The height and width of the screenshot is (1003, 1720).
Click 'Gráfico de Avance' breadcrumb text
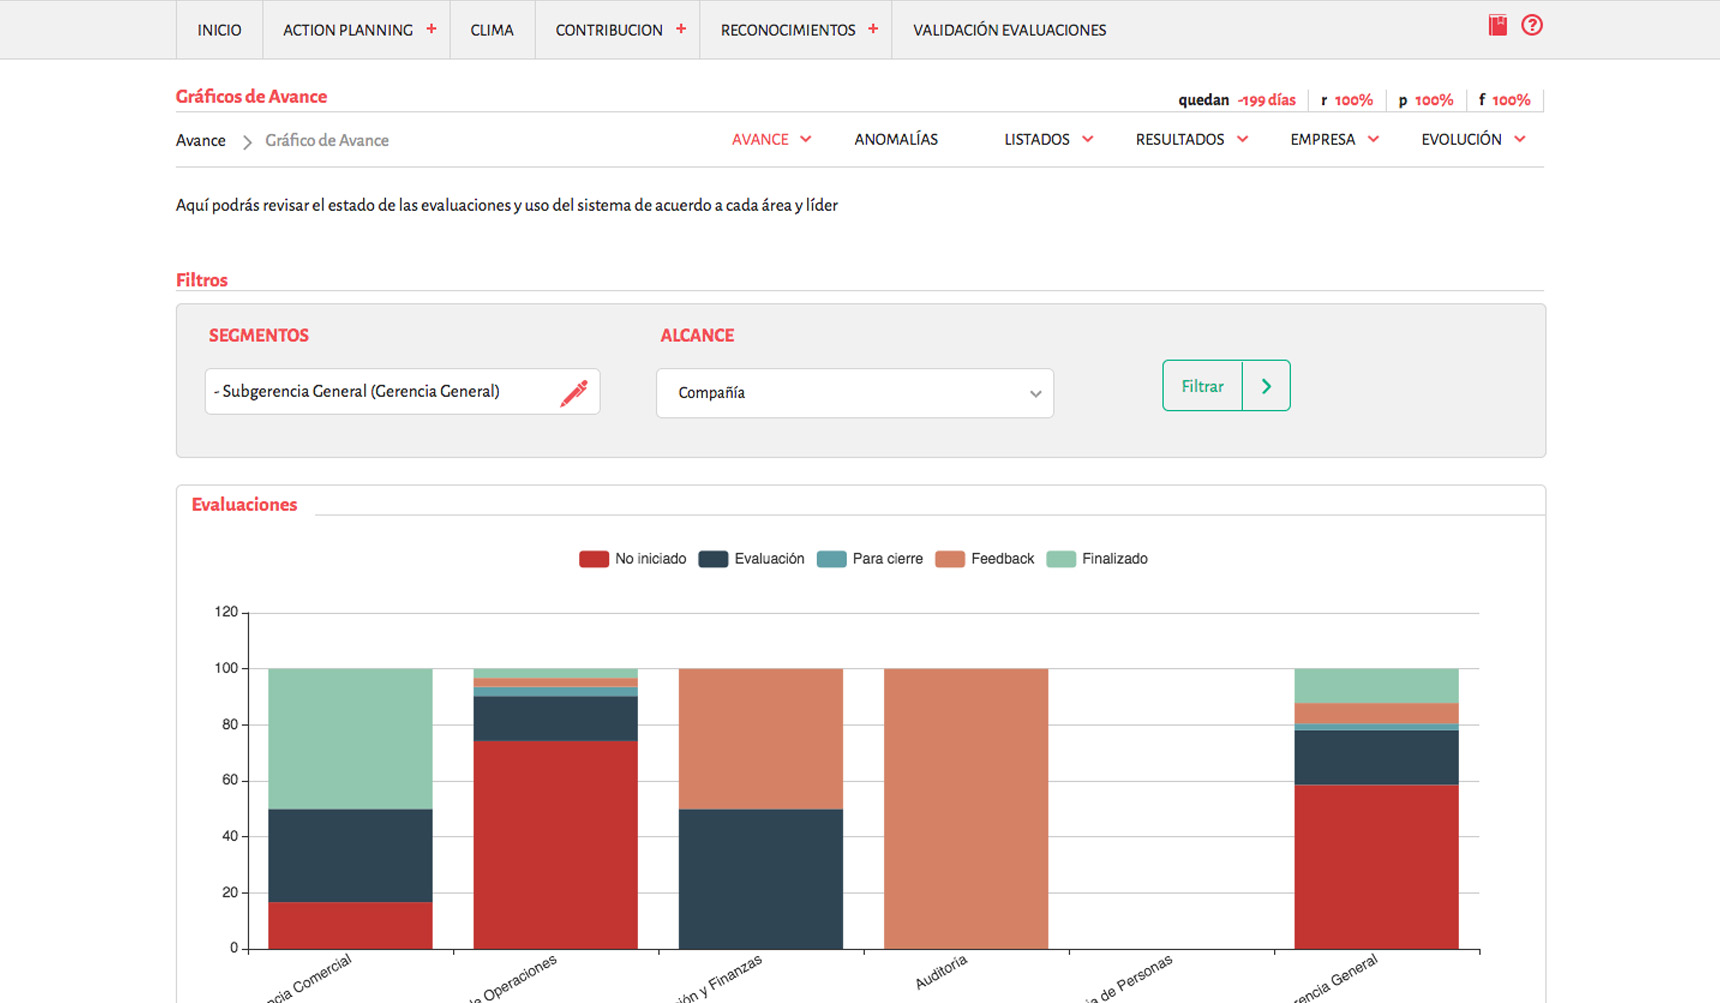tap(327, 141)
